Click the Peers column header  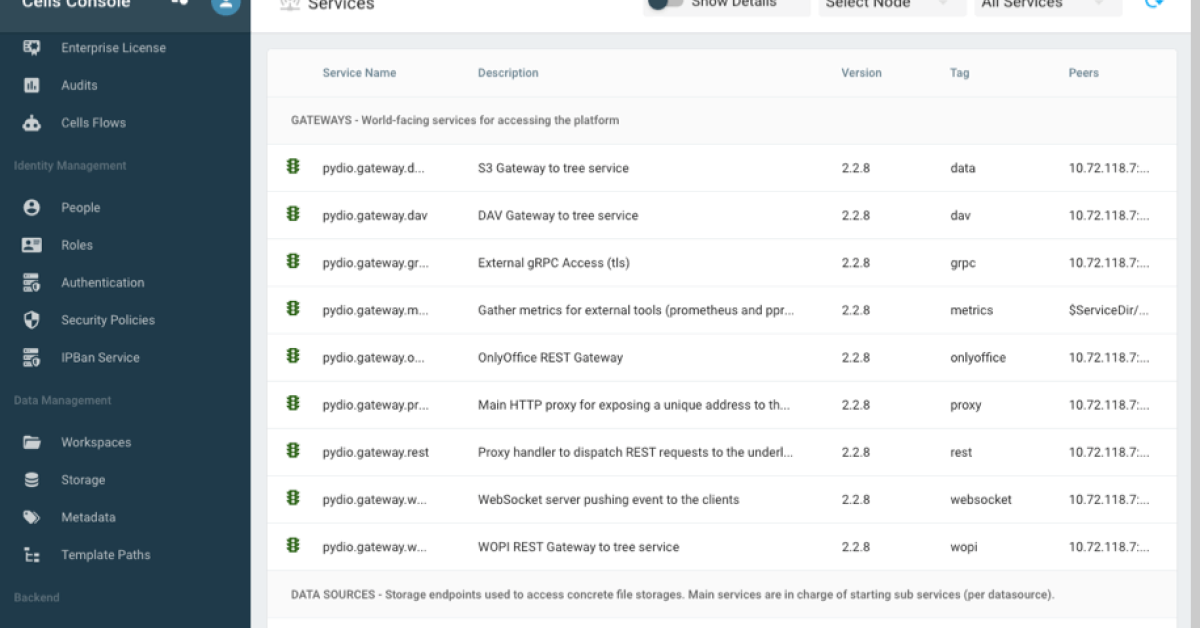click(1083, 73)
